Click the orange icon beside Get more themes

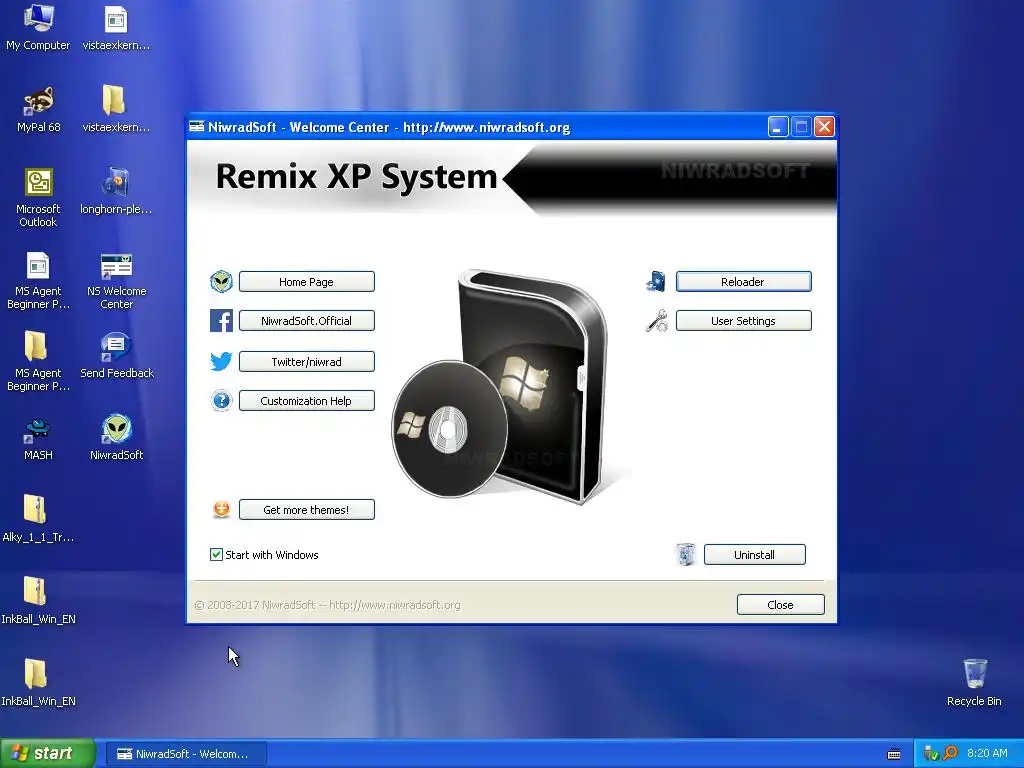(221, 509)
